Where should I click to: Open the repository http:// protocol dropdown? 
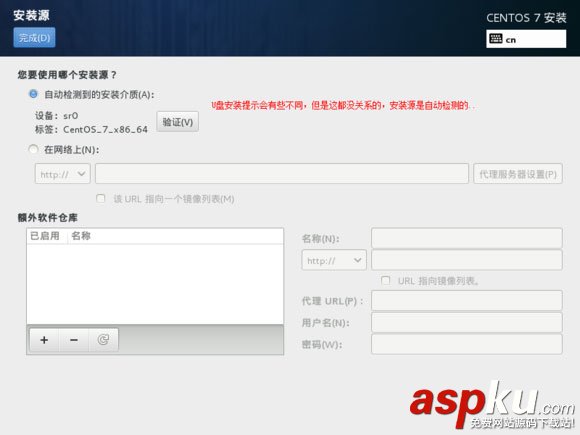pos(334,260)
